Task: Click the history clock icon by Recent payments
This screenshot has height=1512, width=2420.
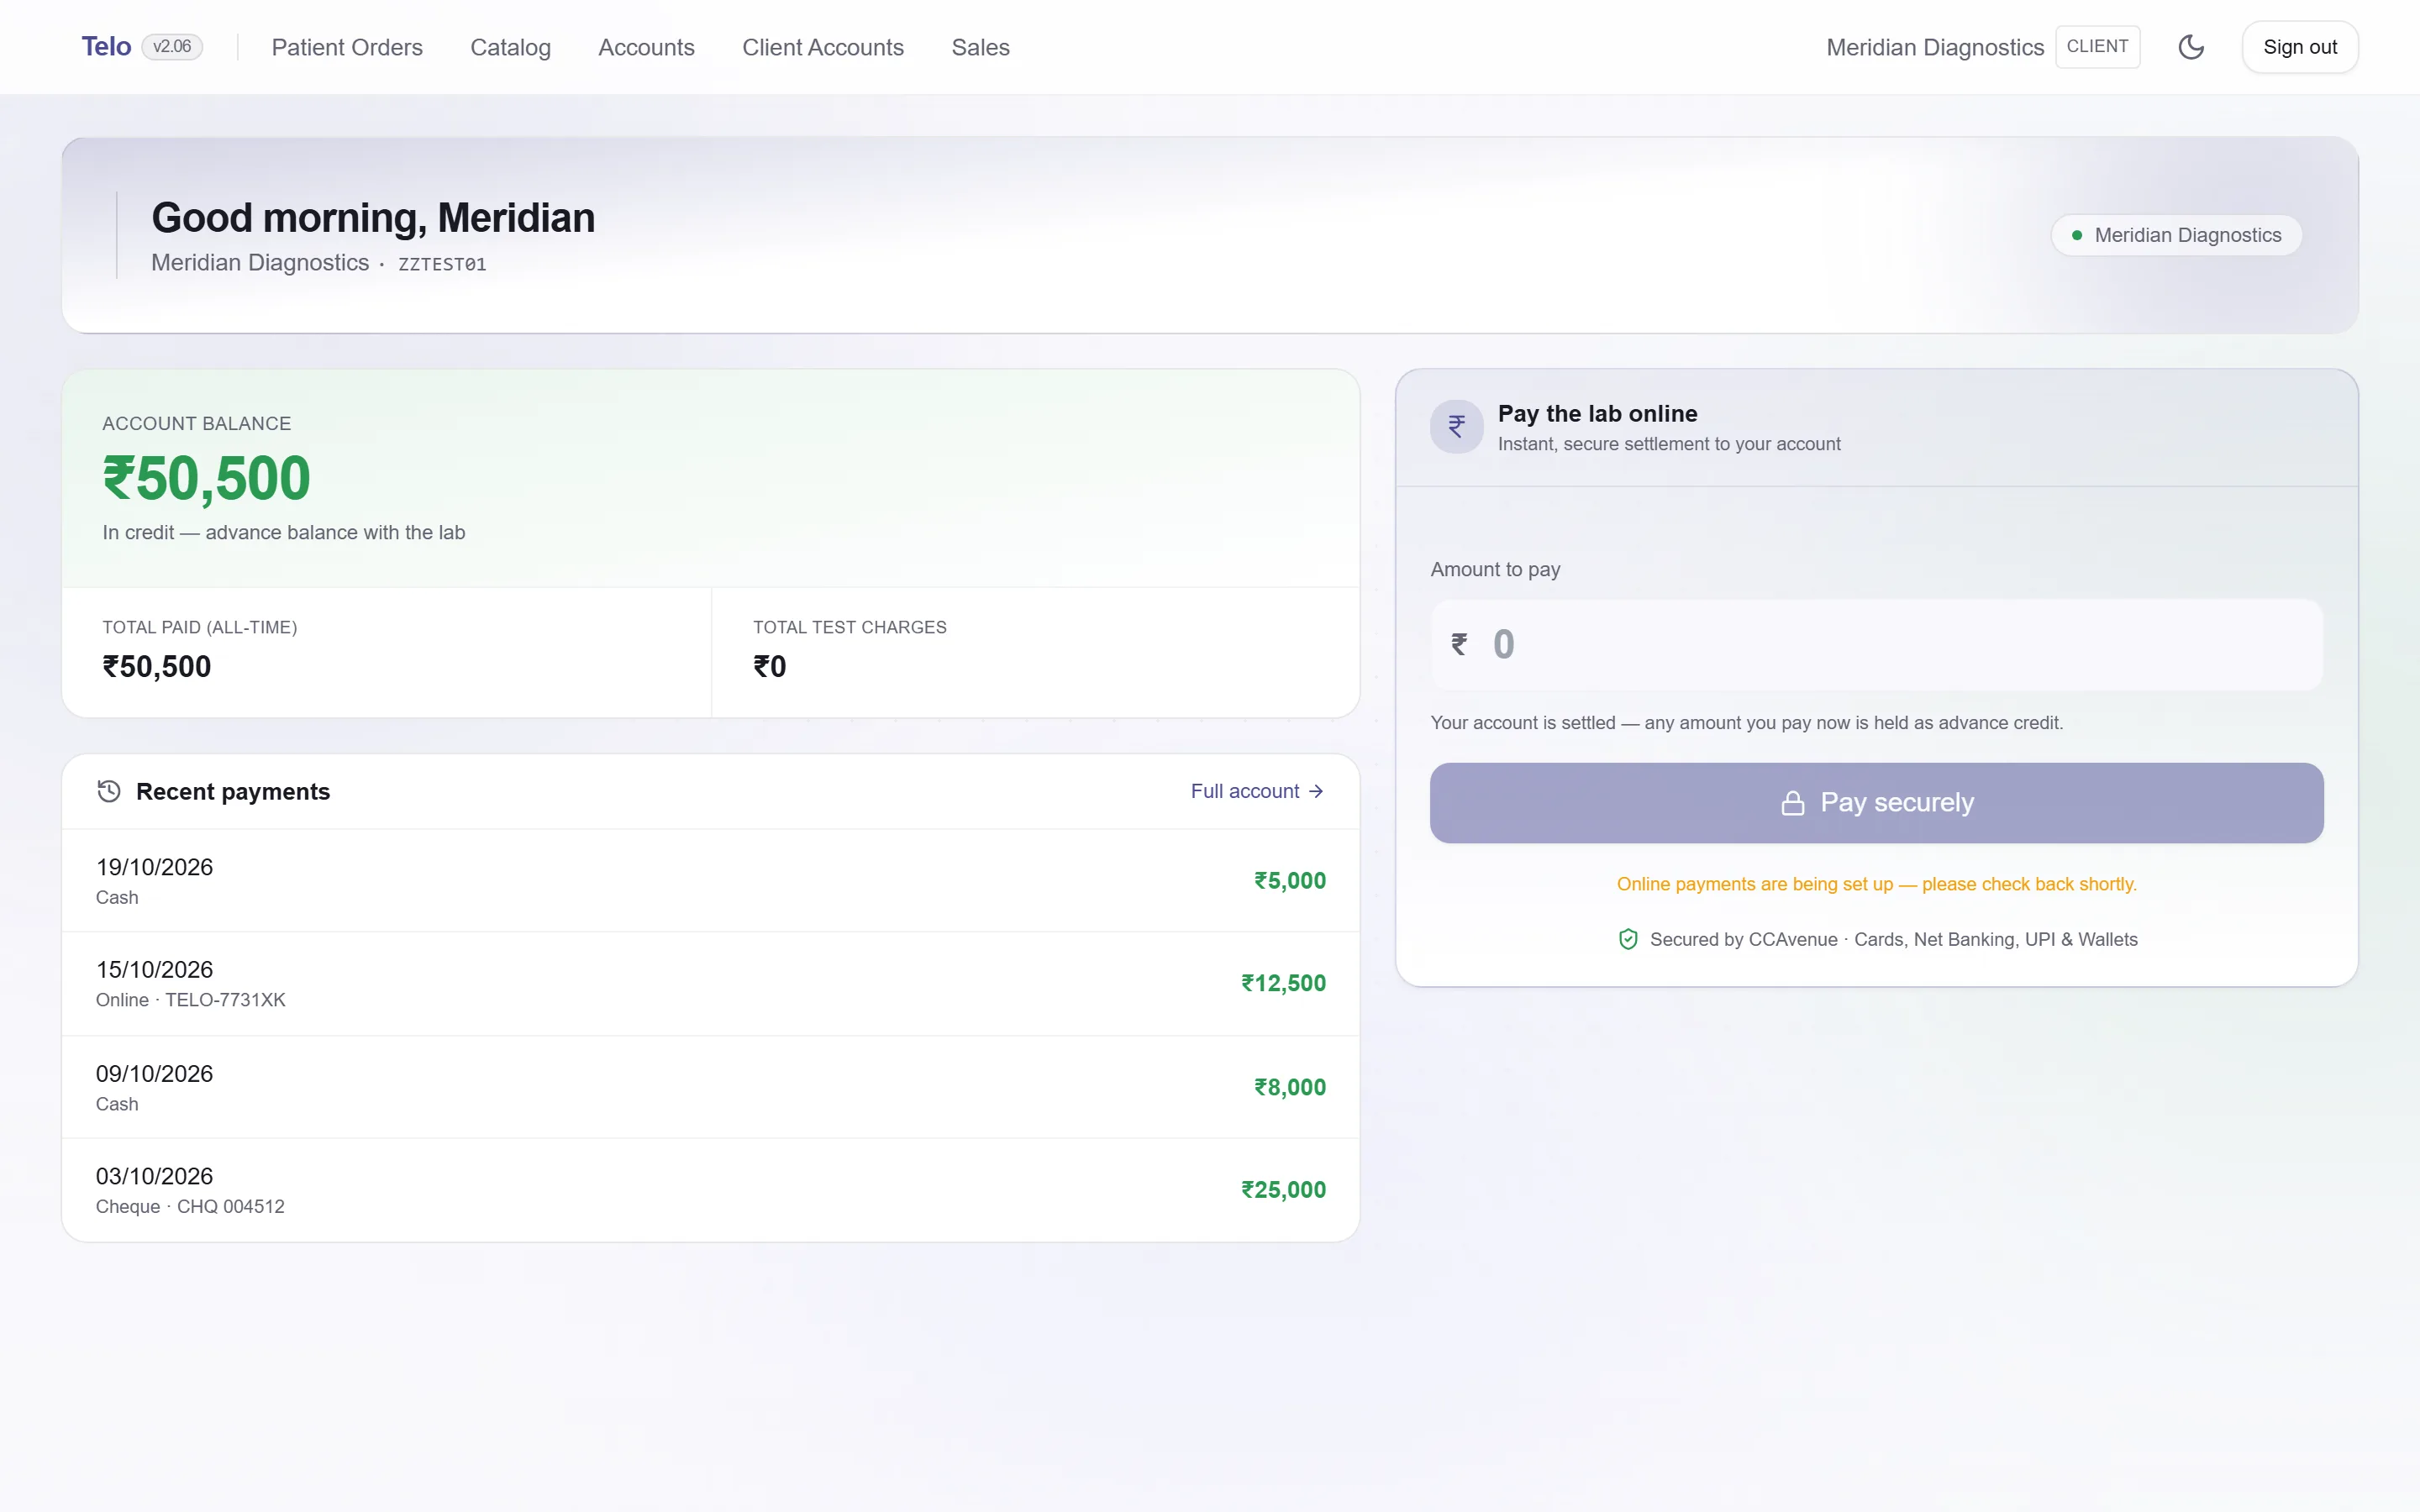Action: click(x=109, y=791)
